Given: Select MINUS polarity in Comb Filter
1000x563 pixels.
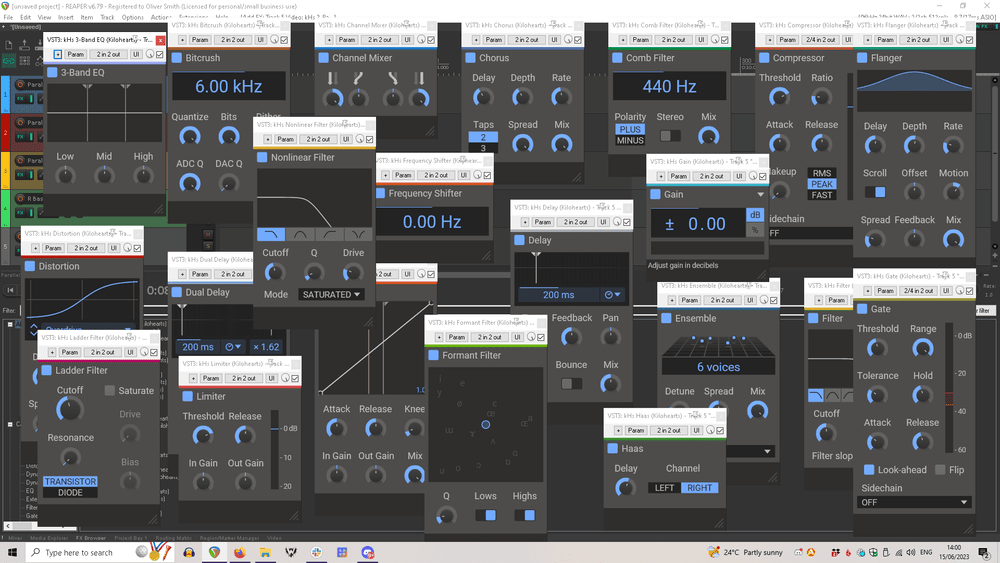Looking at the screenshot, I should click(x=630, y=140).
